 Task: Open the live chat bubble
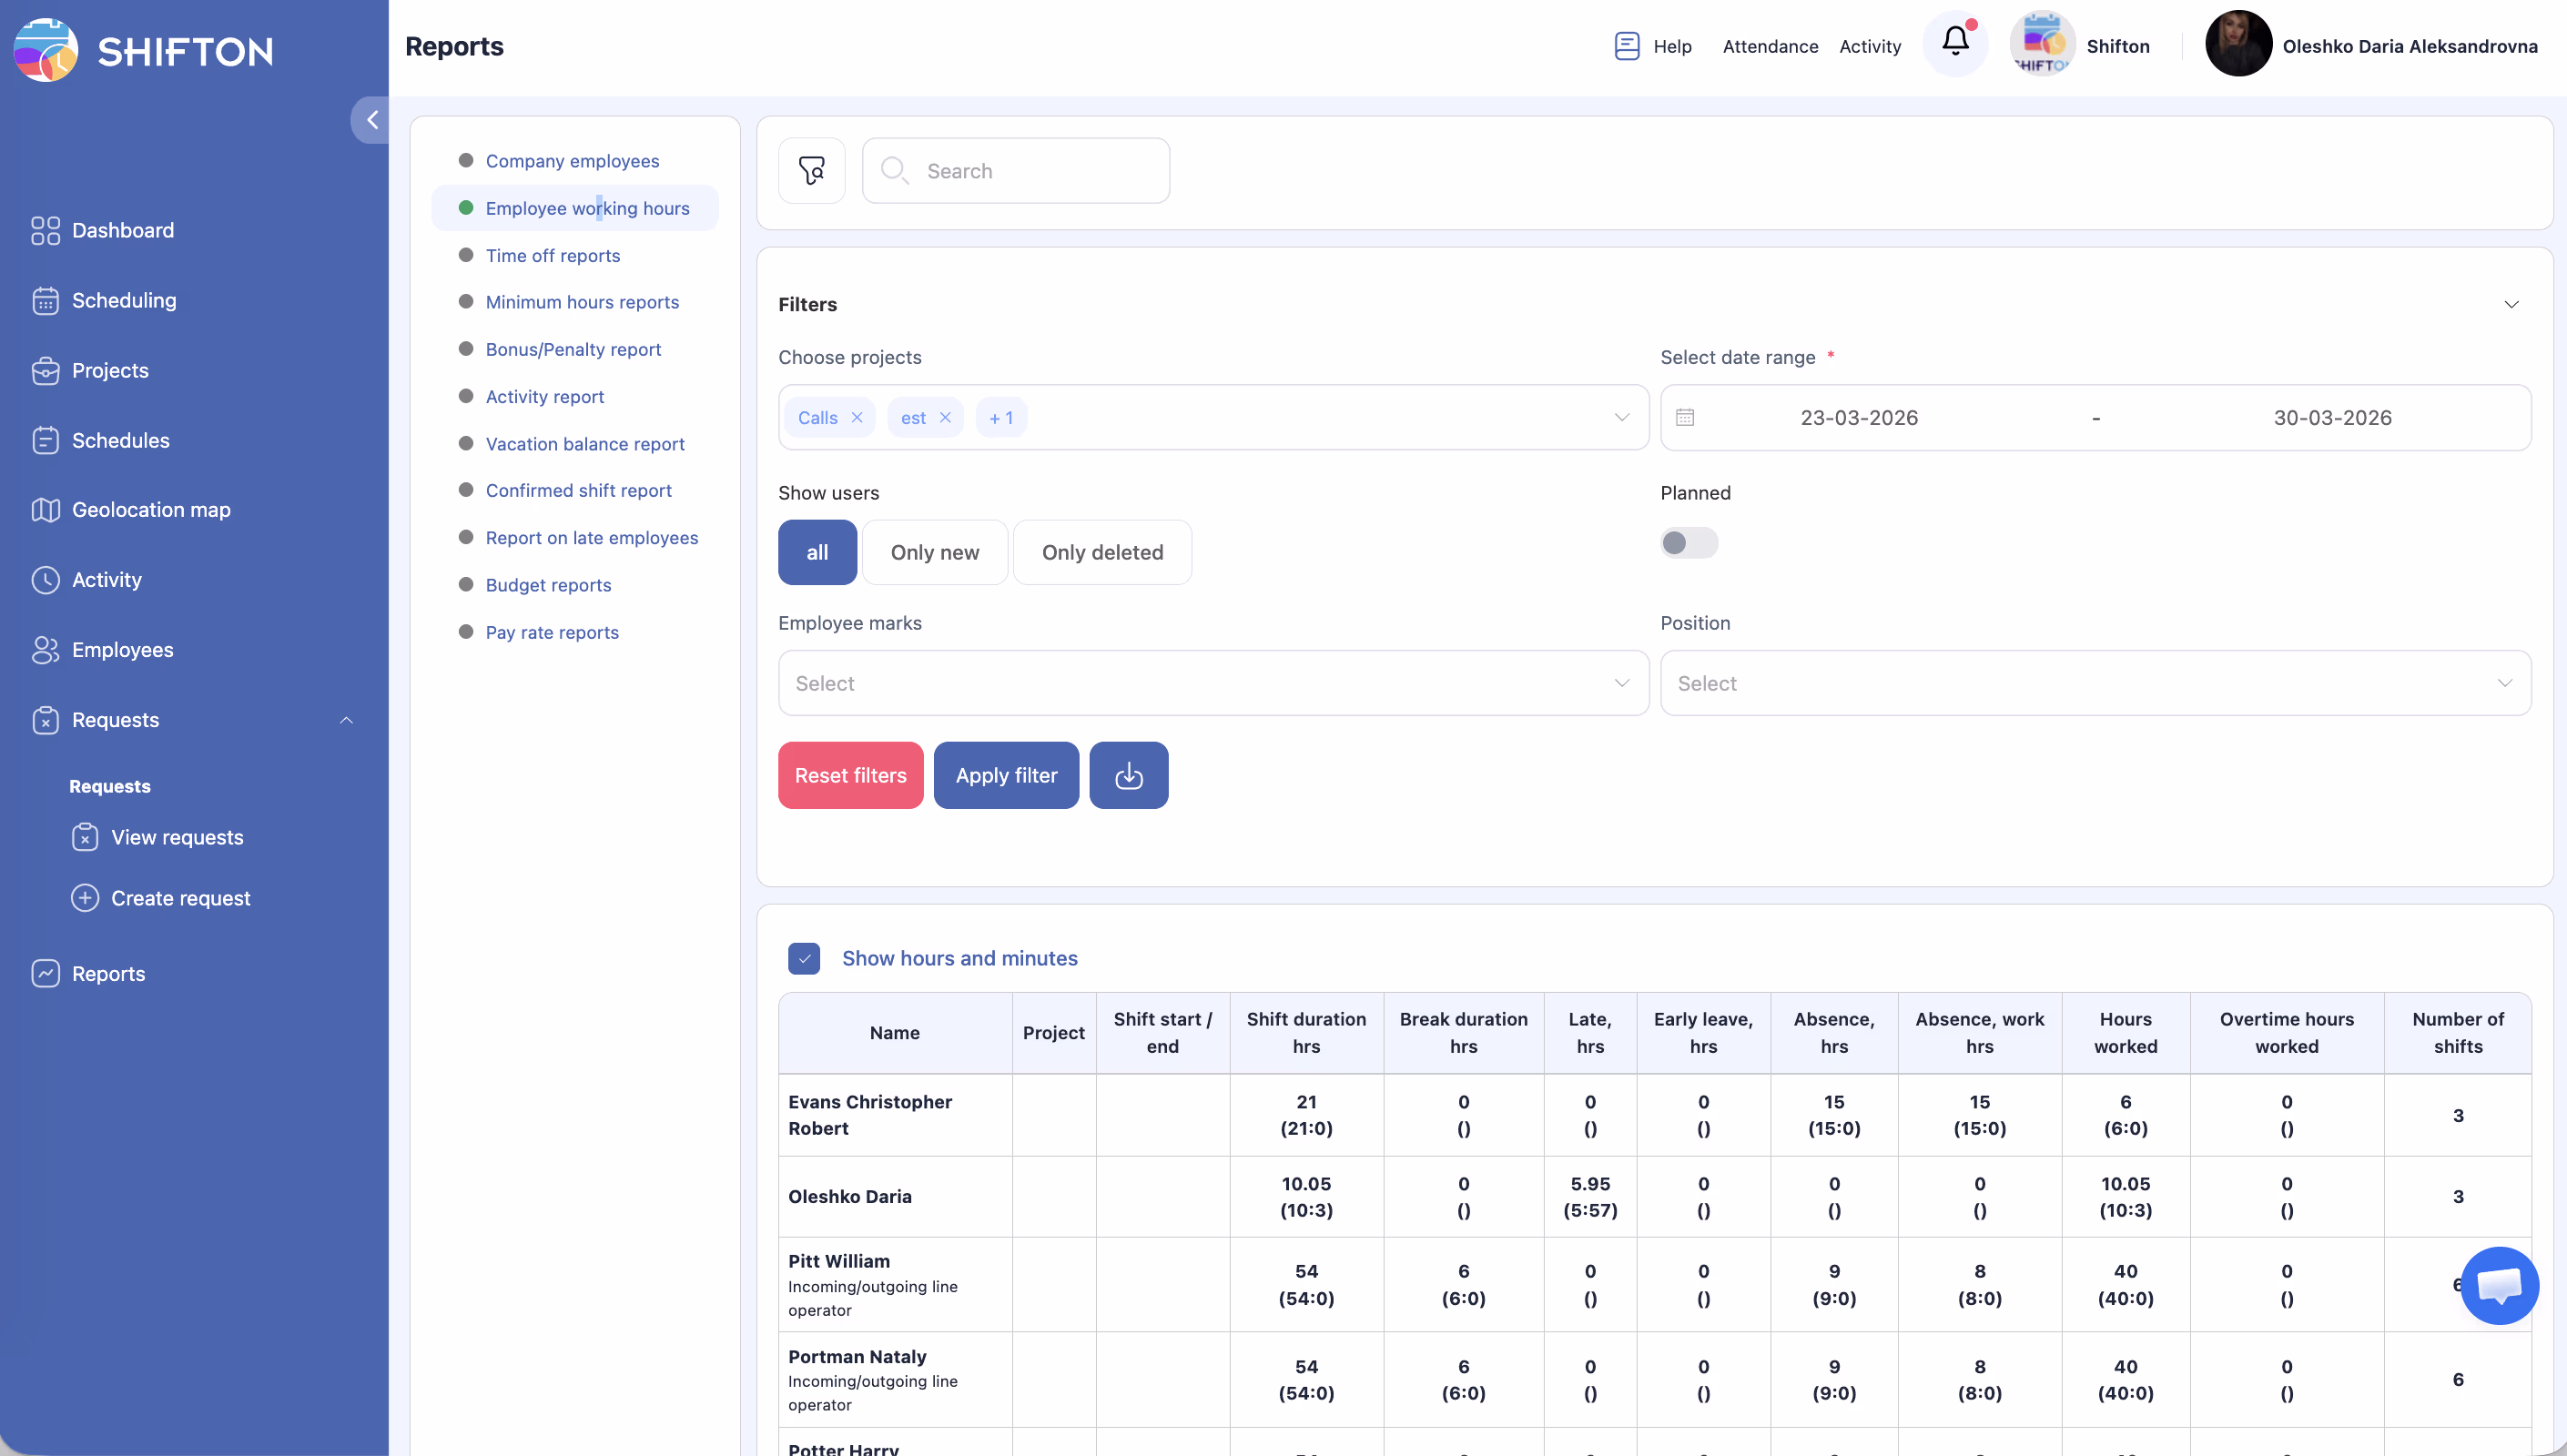[2498, 1285]
